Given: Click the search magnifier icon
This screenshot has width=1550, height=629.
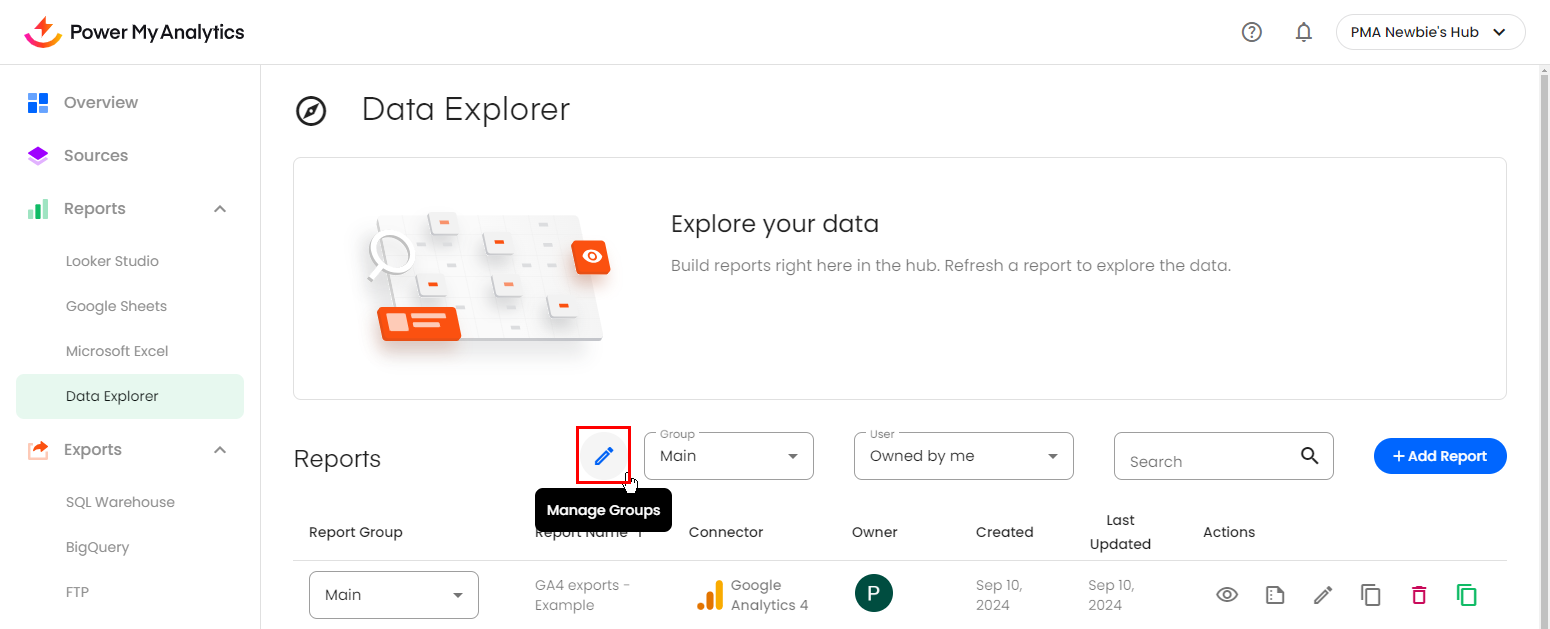Looking at the screenshot, I should coord(1309,456).
